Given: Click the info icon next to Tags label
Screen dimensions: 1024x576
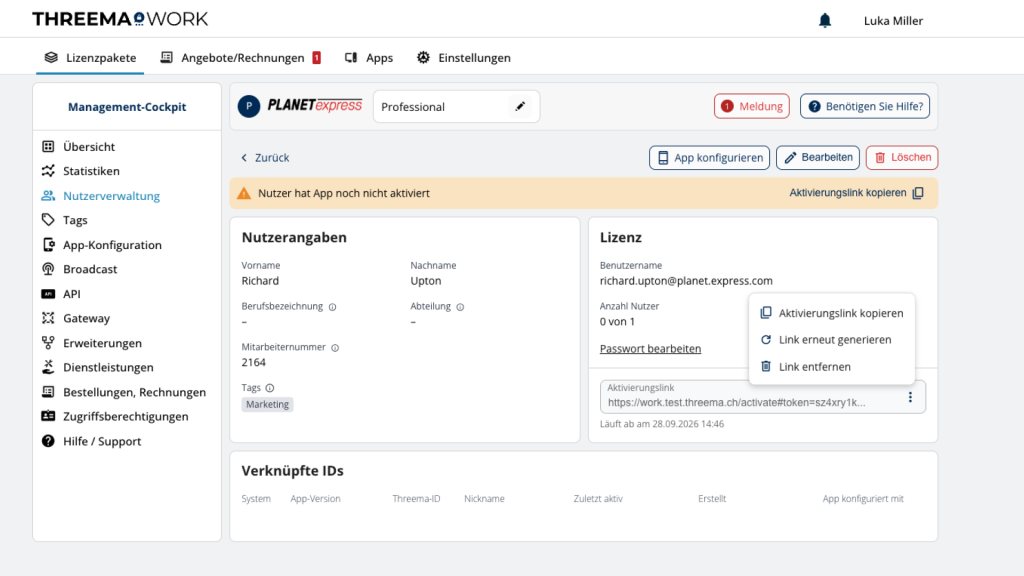Looking at the screenshot, I should pyautogui.click(x=270, y=388).
